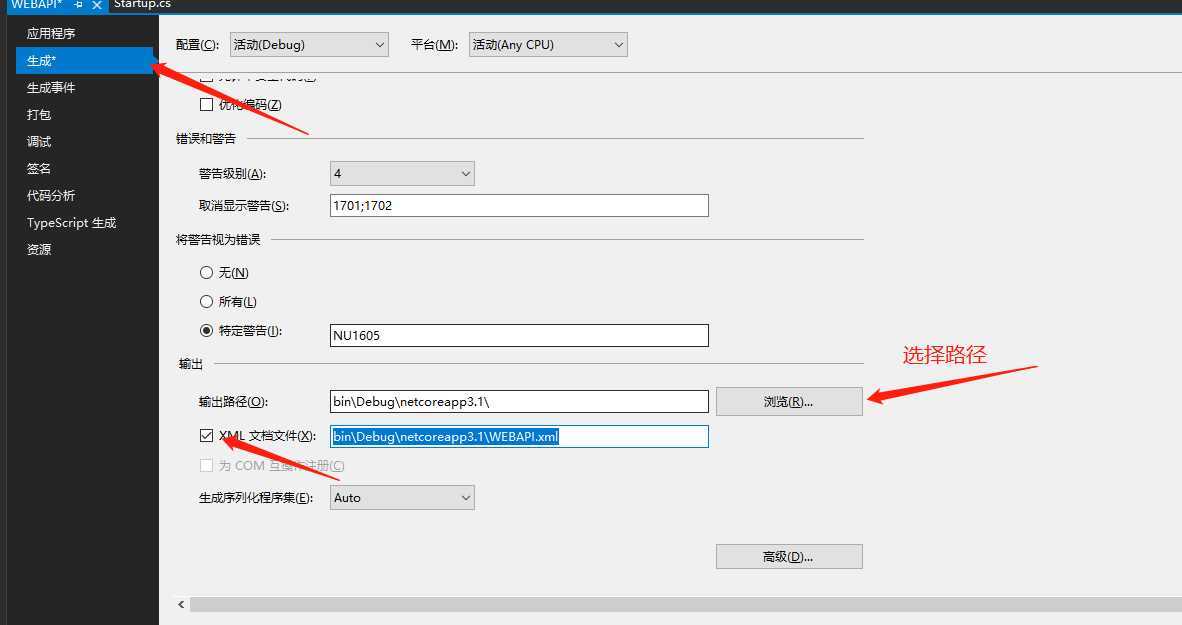Viewport: 1182px width, 625px height.
Task: Open the 生成序列化程序集 dropdown Auto
Action: tap(403, 498)
